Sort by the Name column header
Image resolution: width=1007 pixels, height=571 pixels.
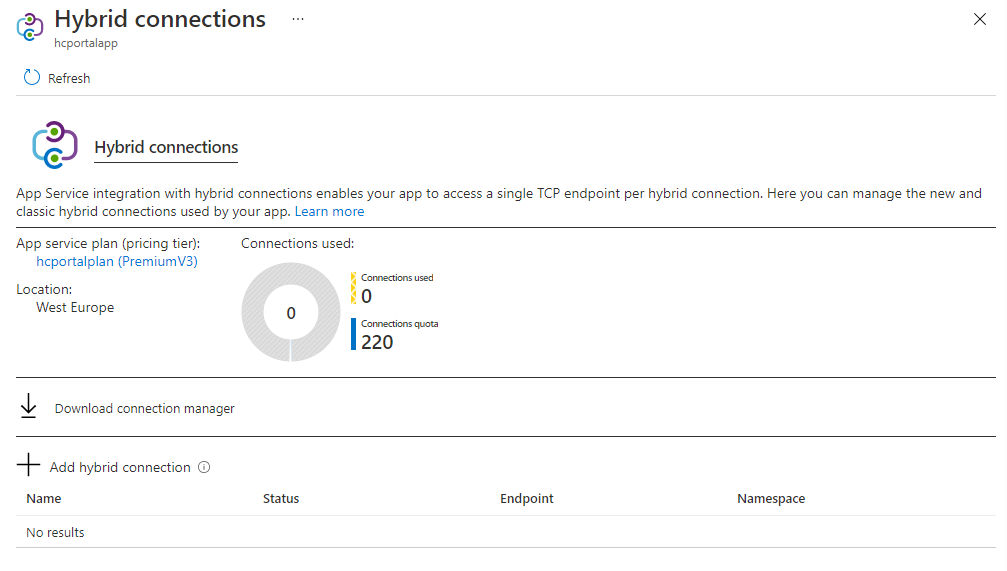44,498
